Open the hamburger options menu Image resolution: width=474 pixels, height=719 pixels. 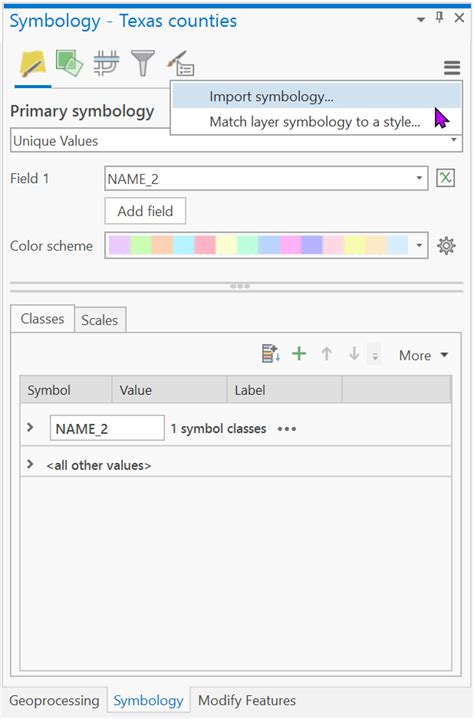coord(452,67)
